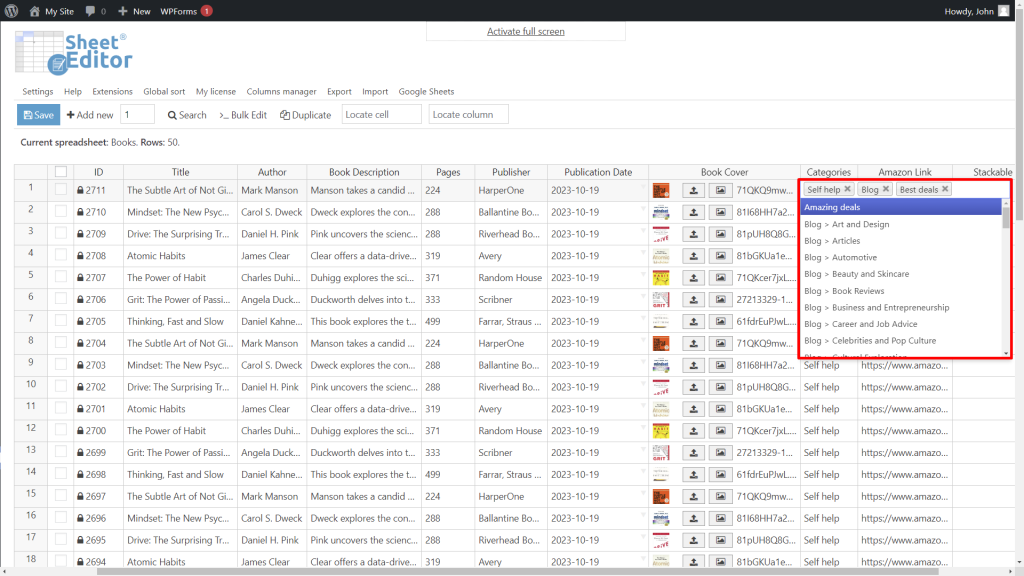This screenshot has width=1024, height=576.
Task: Upload a cover for row 9 Mindset
Action: (x=694, y=365)
